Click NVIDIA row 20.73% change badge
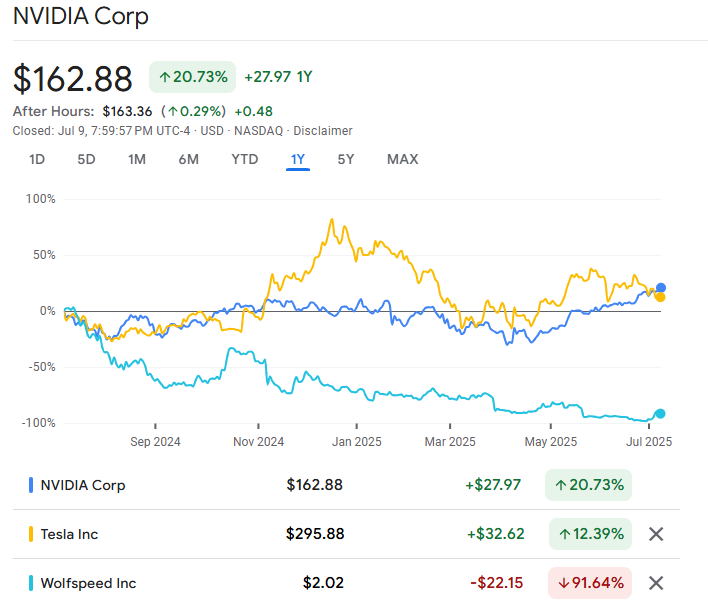 point(588,485)
